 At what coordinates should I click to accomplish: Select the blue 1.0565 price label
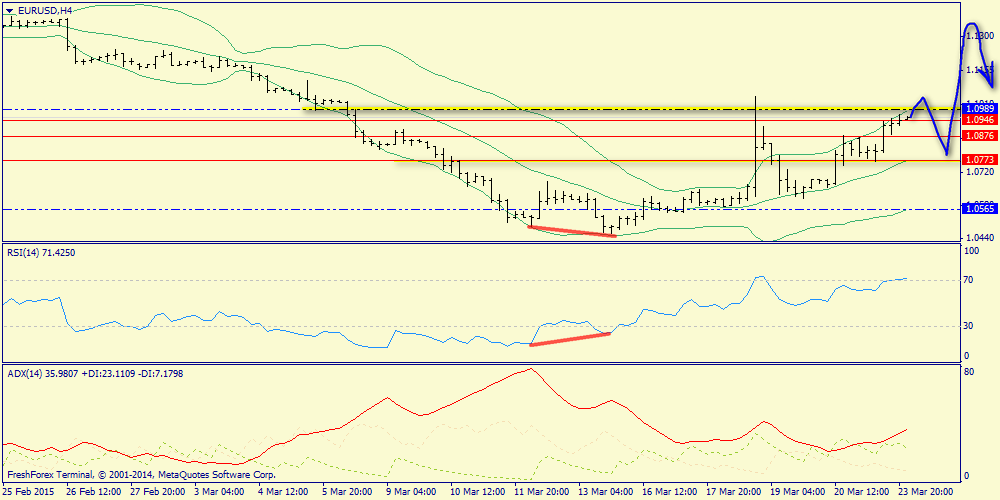point(978,209)
